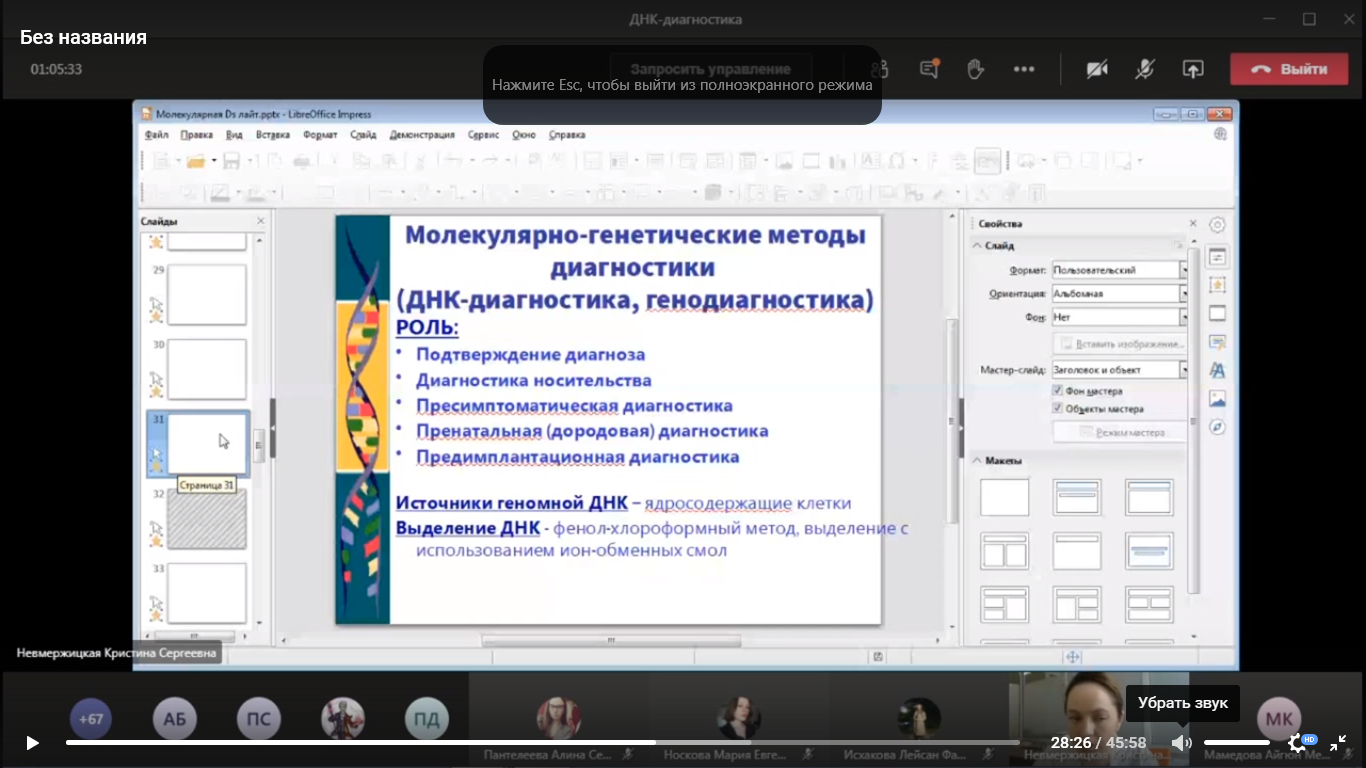The height and width of the screenshot is (768, 1366).
Task: Open Gallery deck in sidebar
Action: [x=1217, y=398]
